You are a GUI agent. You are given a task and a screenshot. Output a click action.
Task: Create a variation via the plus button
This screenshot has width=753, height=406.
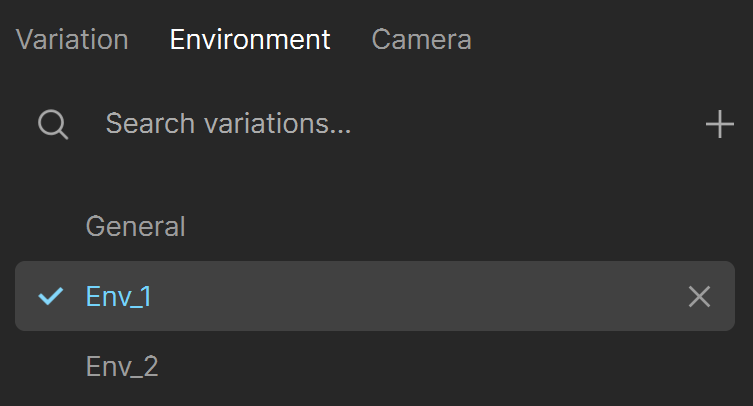click(719, 124)
